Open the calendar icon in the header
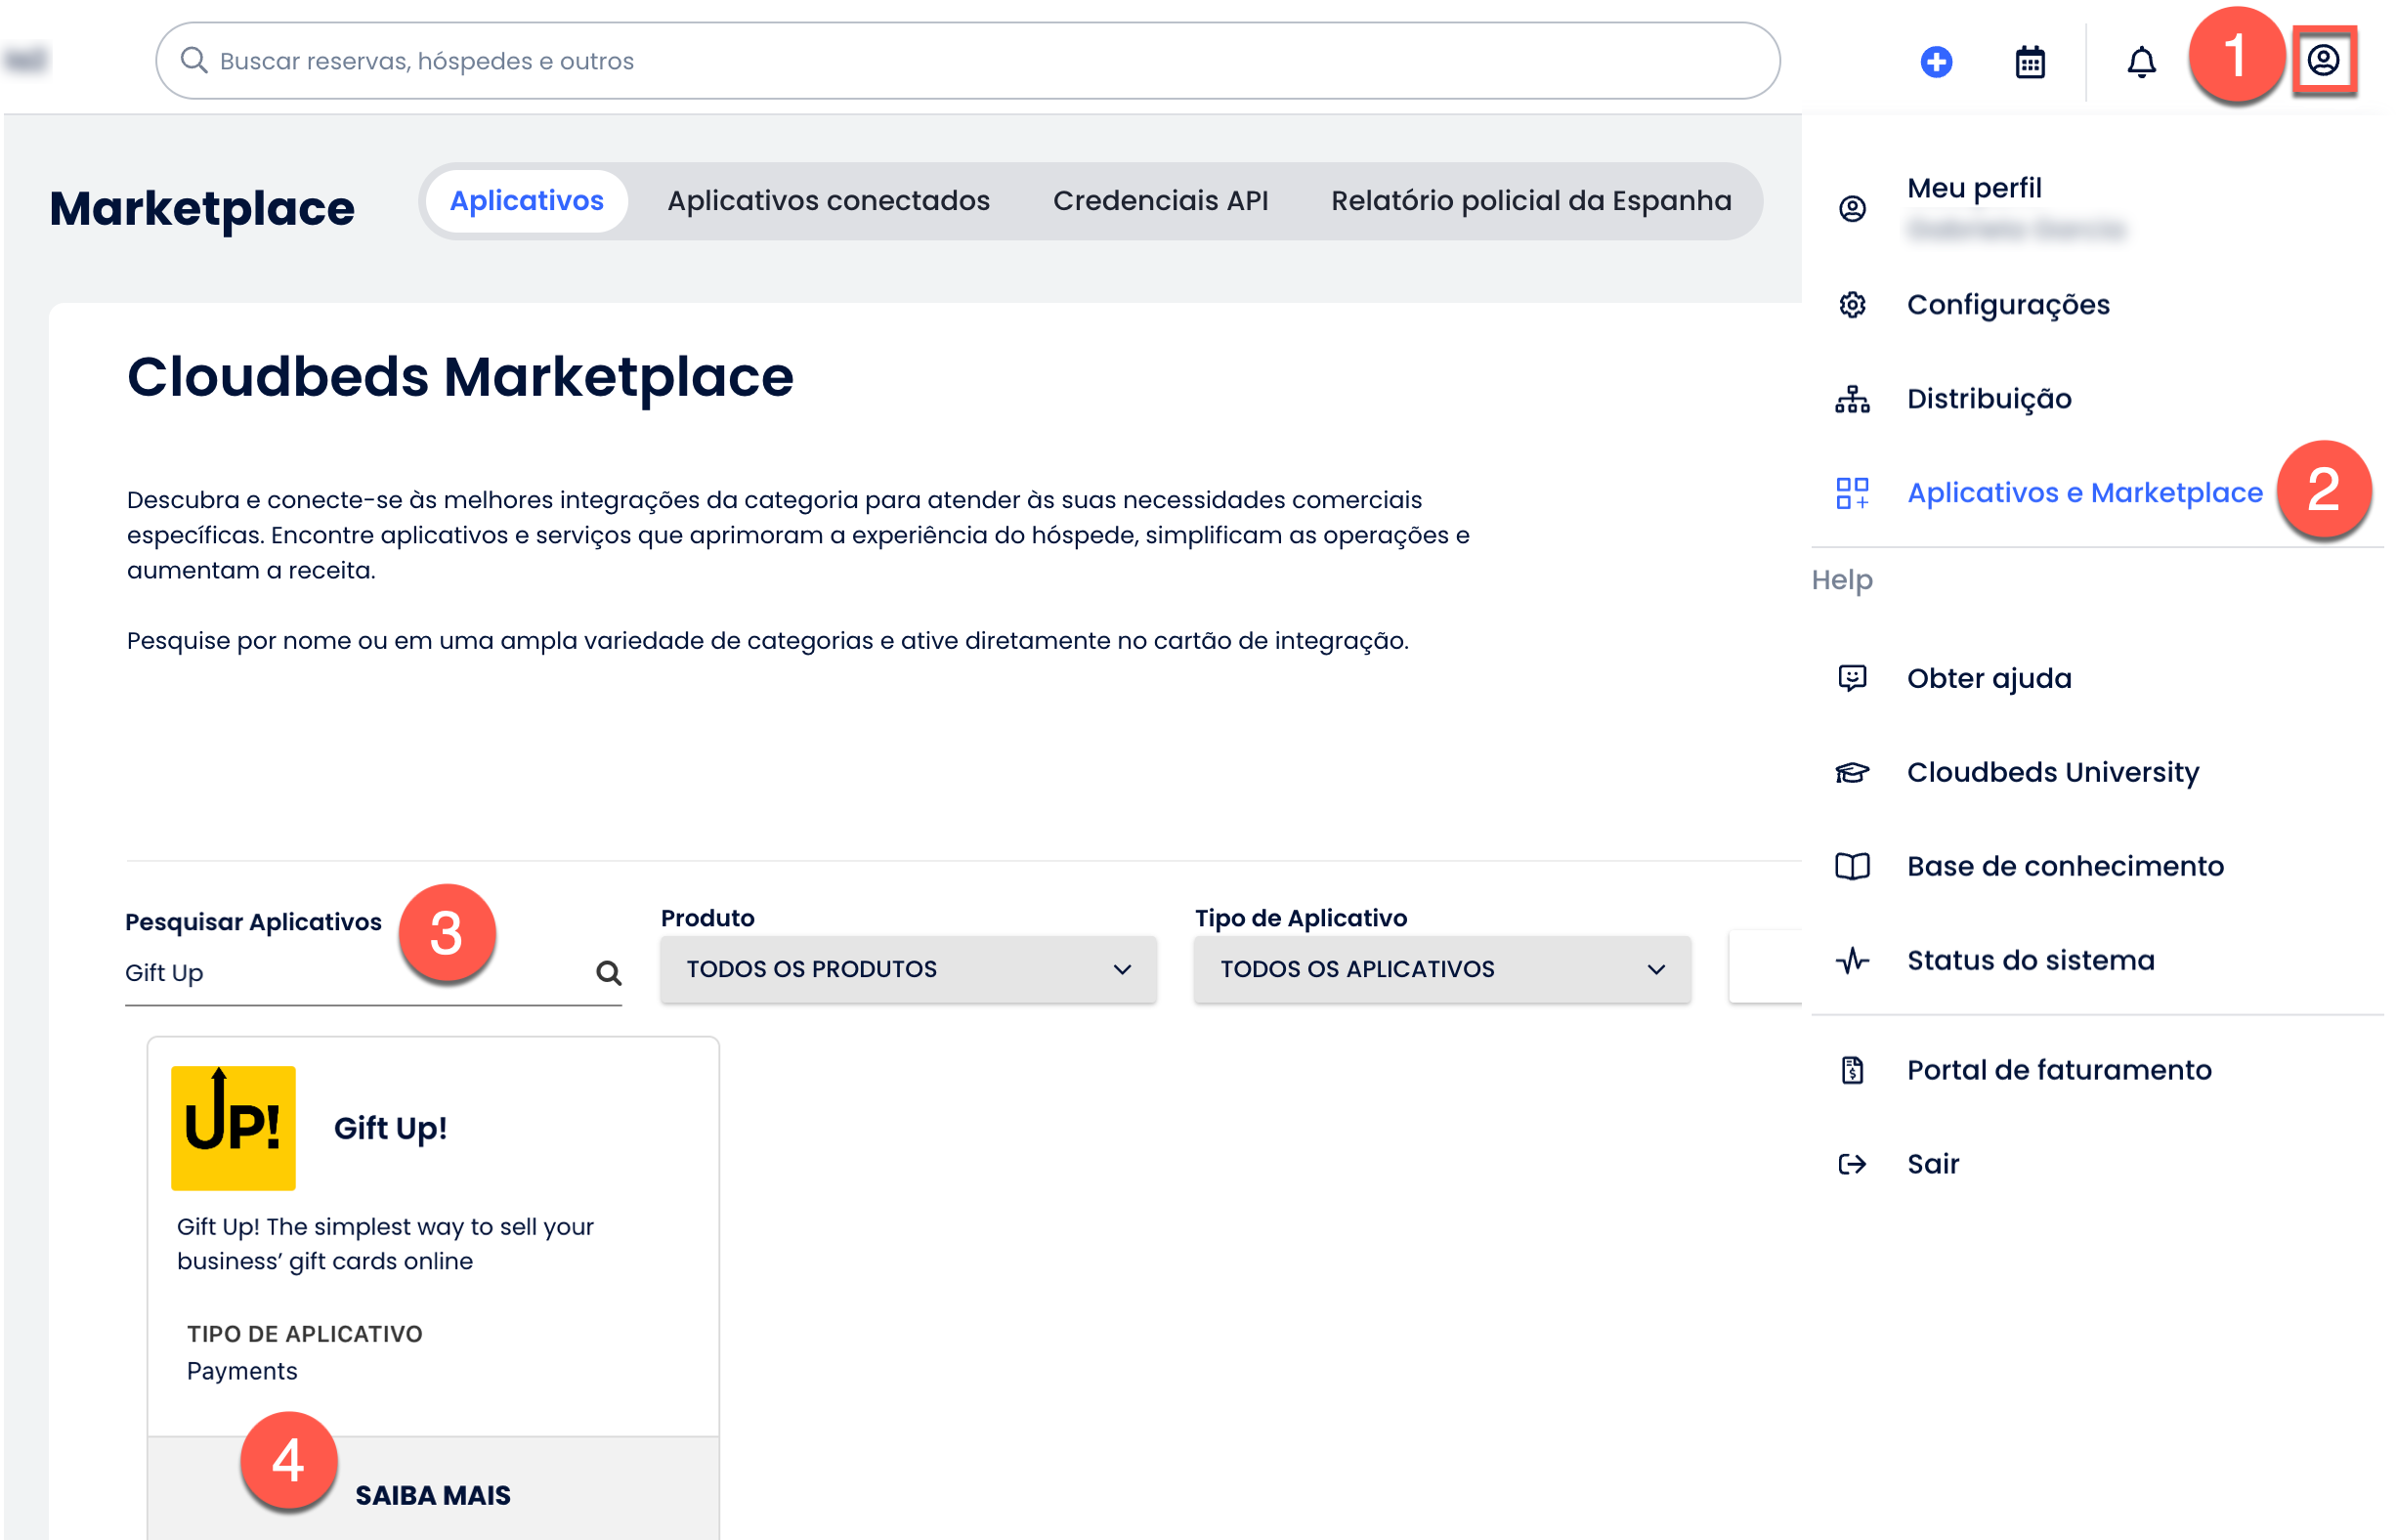2396x1540 pixels. pos(2029,62)
